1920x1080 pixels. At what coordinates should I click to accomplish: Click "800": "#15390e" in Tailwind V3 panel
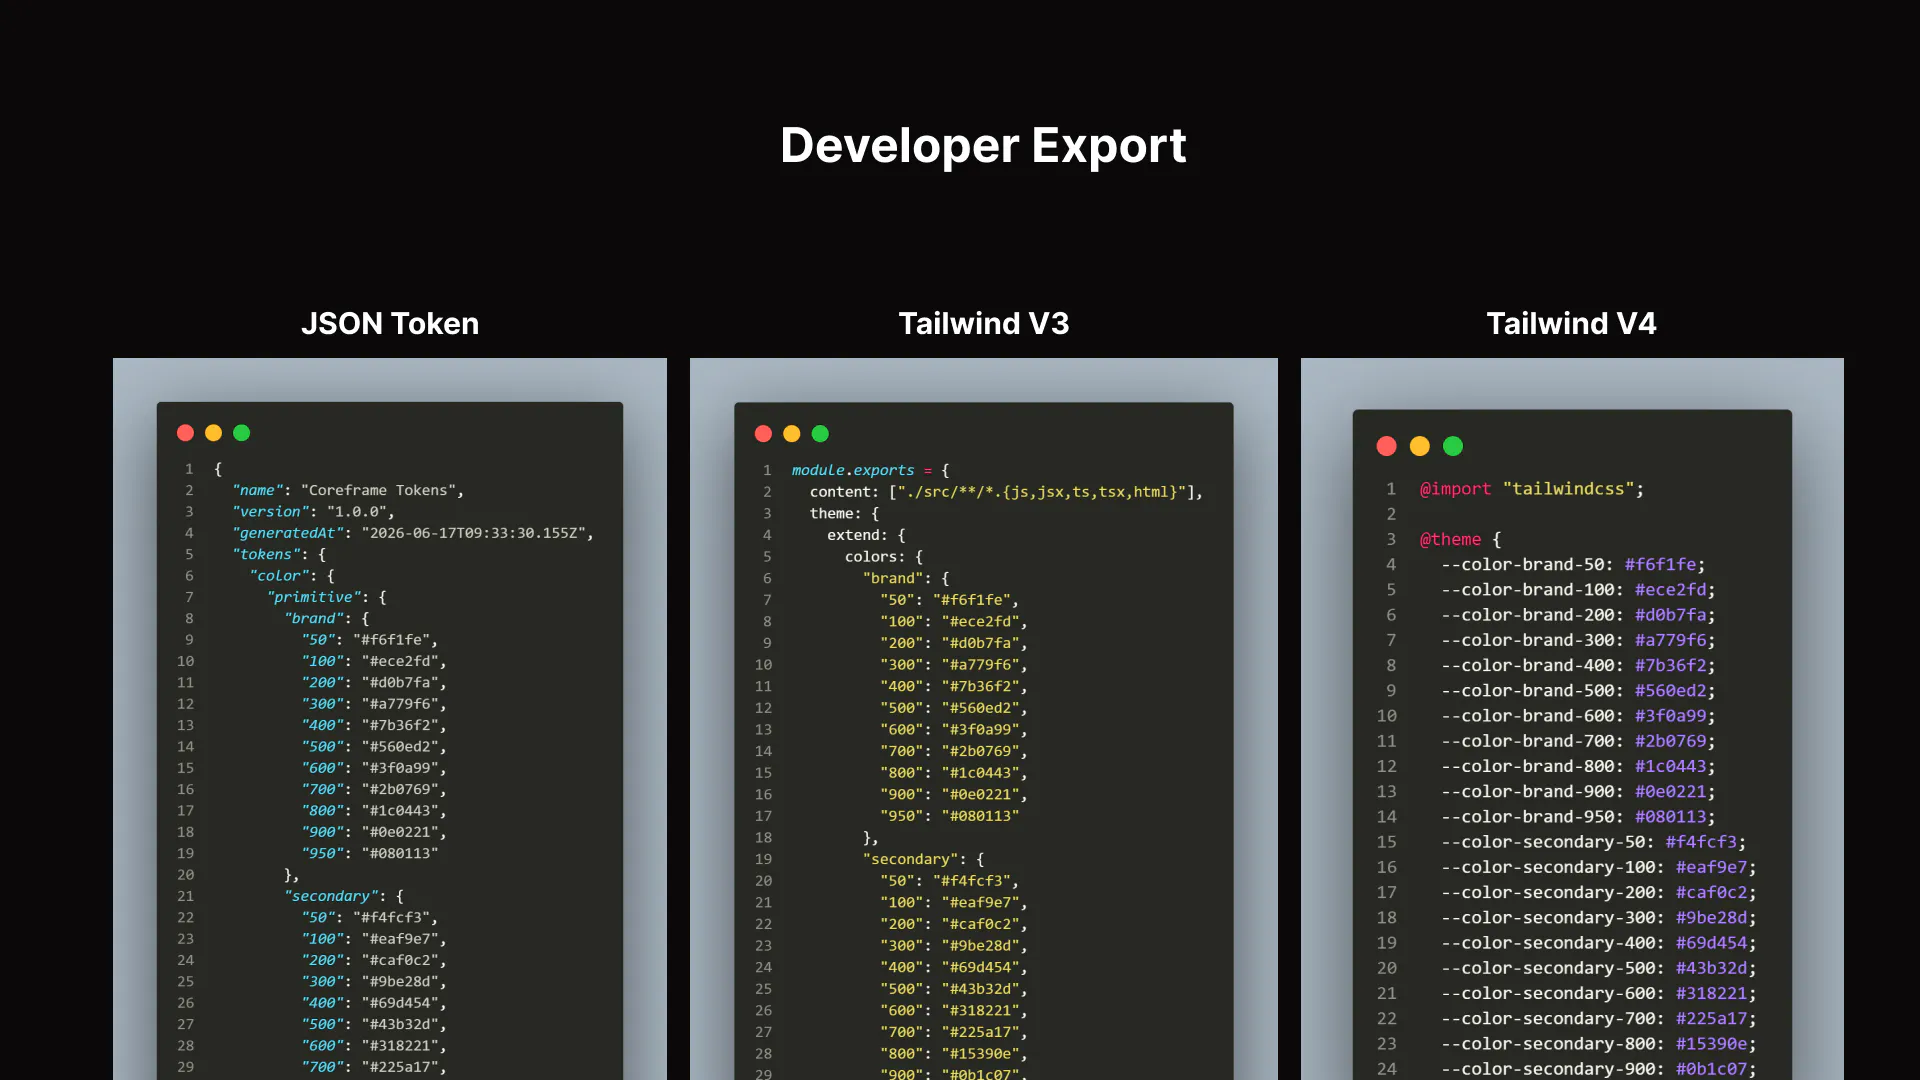click(x=954, y=1054)
